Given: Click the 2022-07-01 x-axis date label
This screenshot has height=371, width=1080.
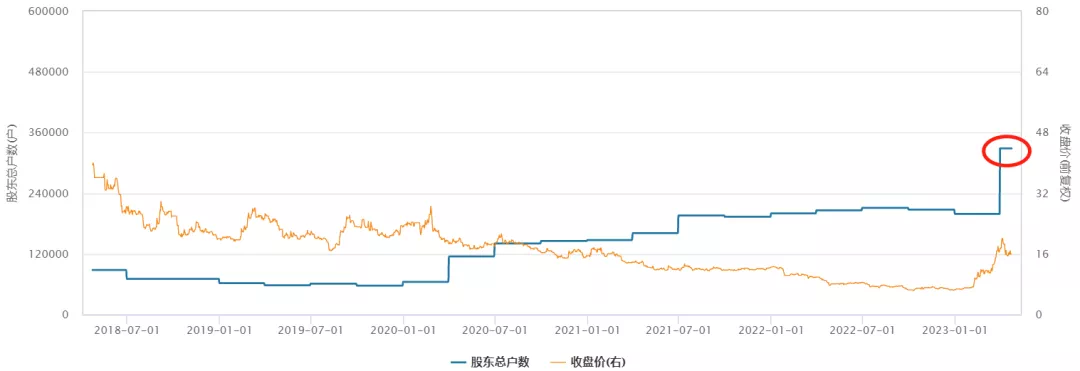Looking at the screenshot, I should point(862,330).
